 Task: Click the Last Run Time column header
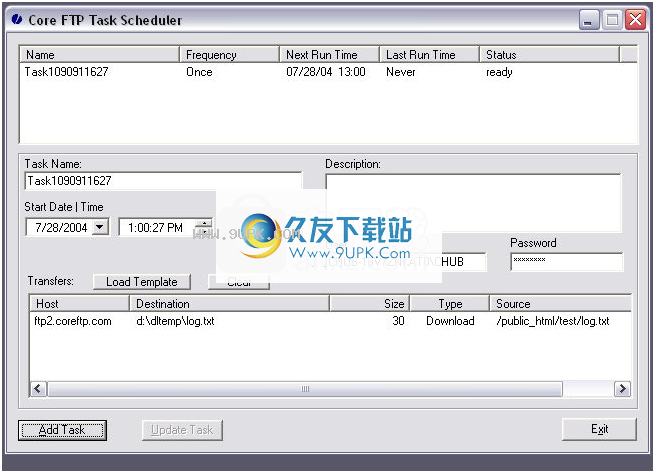point(429,55)
